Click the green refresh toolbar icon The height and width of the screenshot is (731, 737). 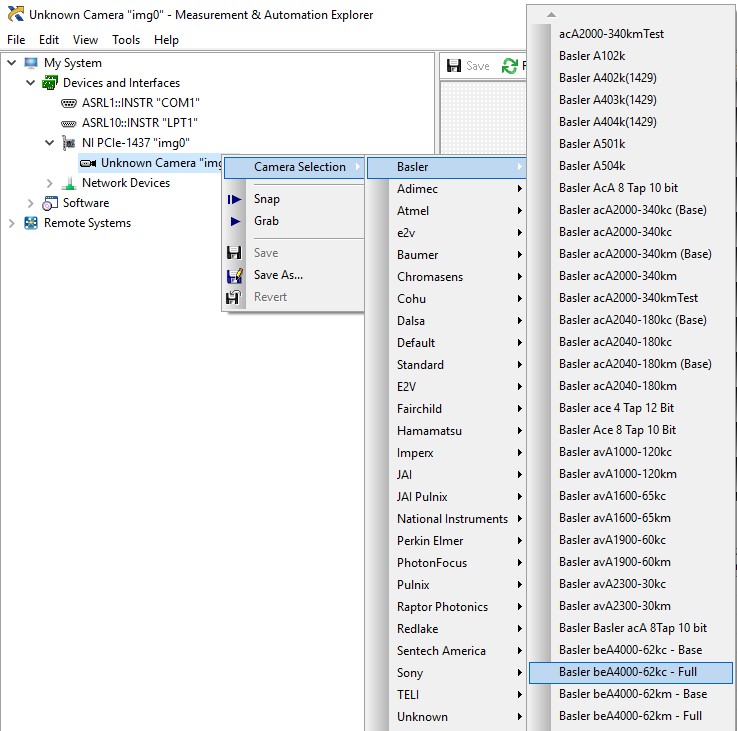pyautogui.click(x=510, y=65)
